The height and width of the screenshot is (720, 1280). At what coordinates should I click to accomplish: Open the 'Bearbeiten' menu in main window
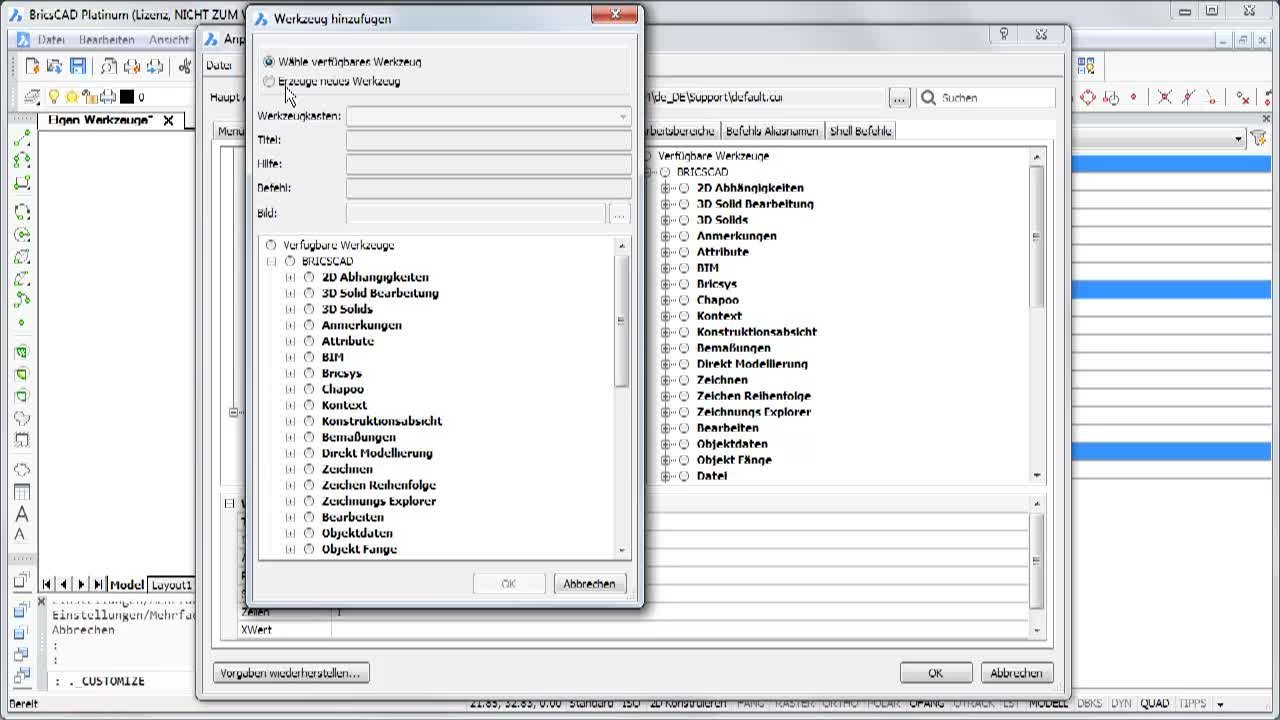point(106,40)
